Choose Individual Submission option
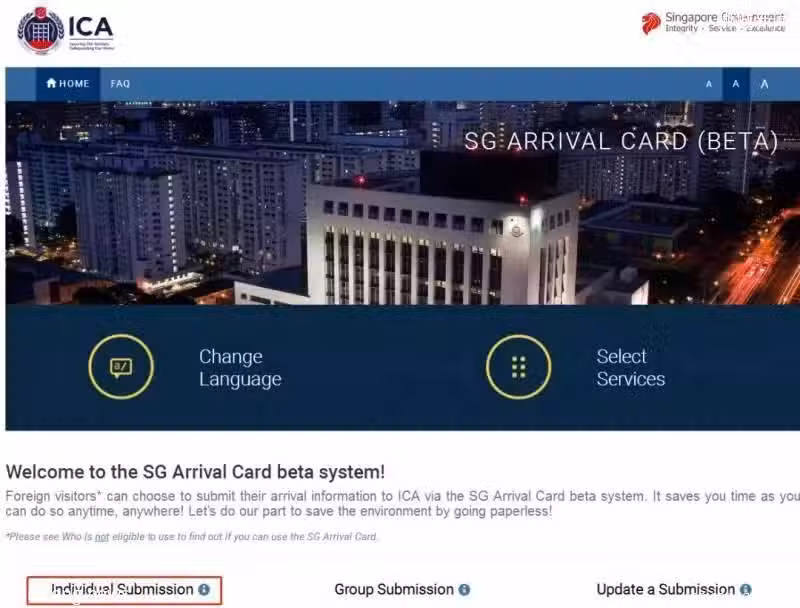The width and height of the screenshot is (800, 608). tap(124, 590)
